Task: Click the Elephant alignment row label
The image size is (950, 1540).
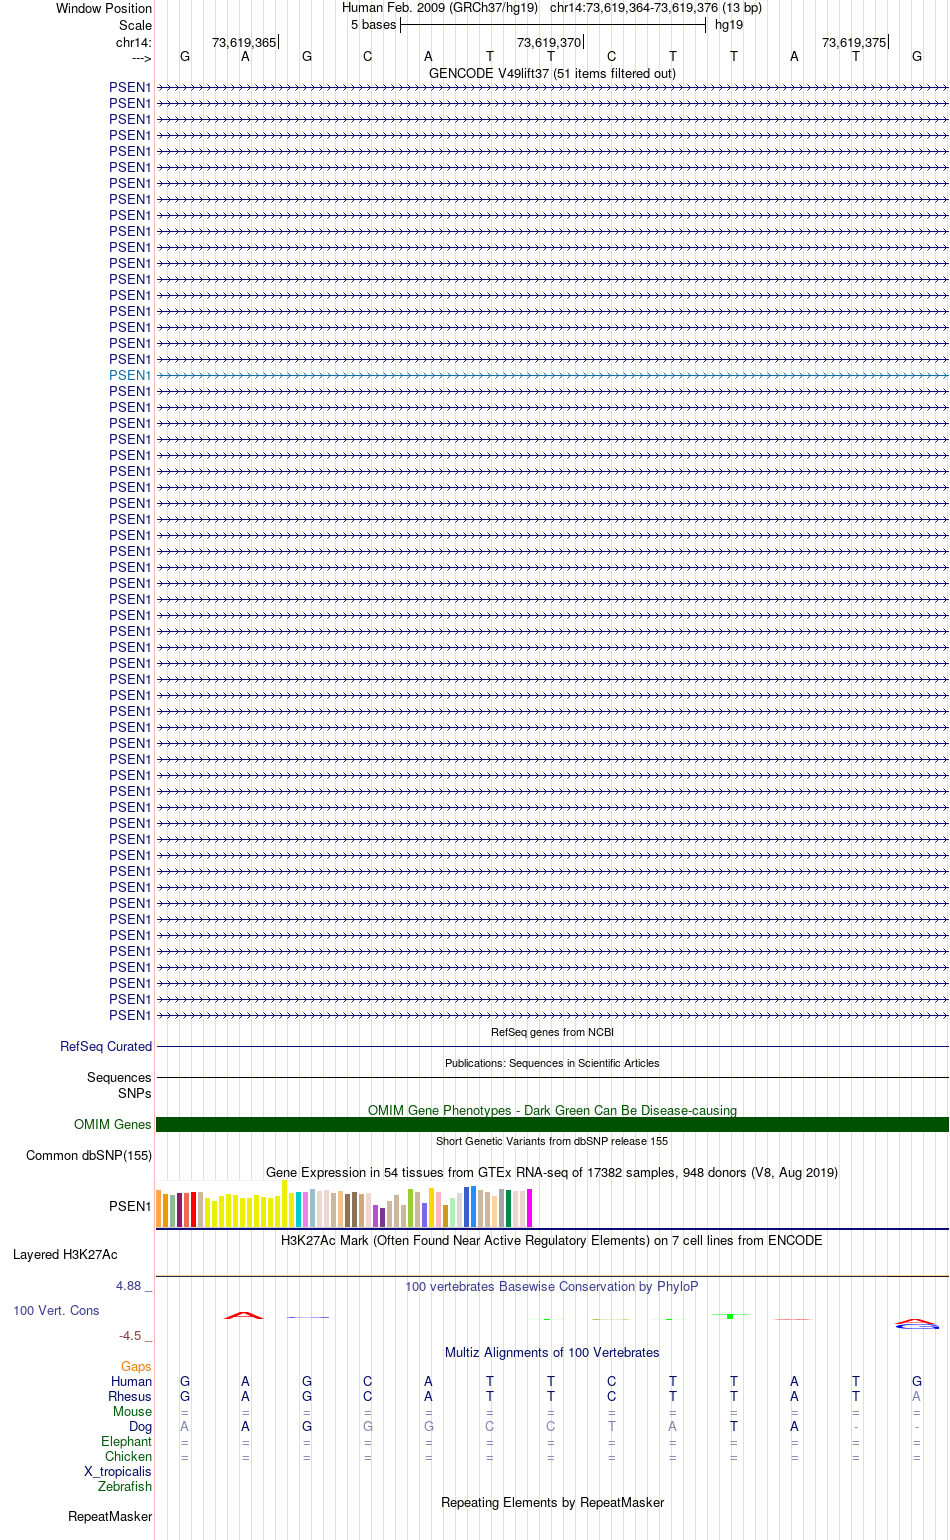Action: click(126, 1442)
